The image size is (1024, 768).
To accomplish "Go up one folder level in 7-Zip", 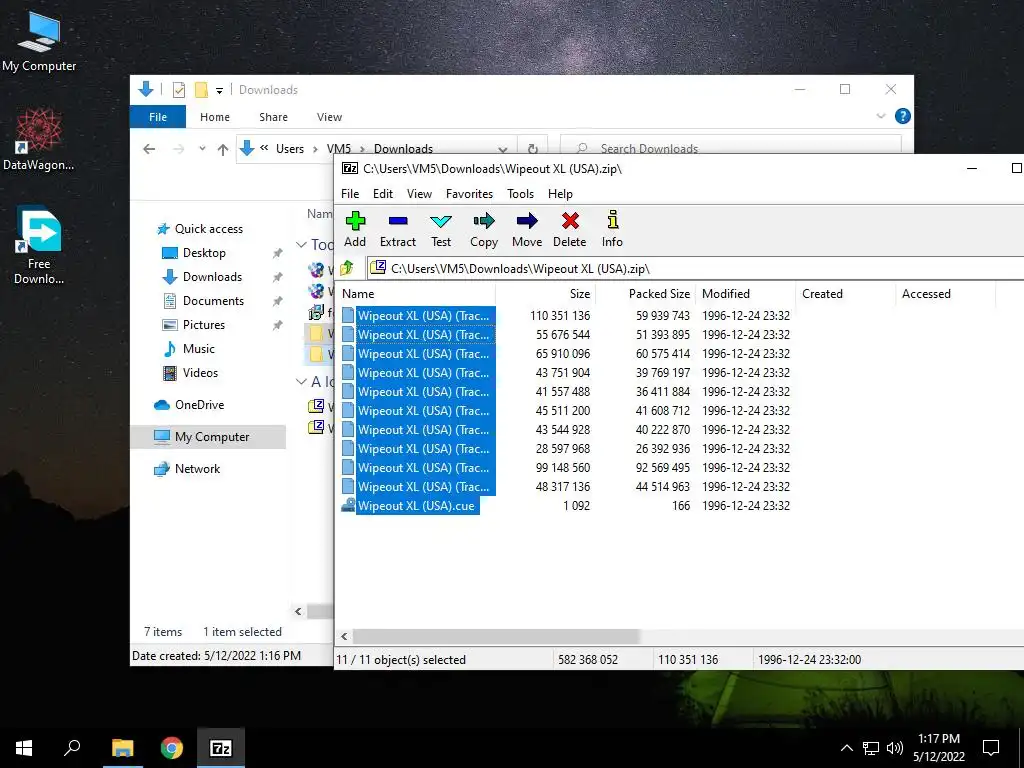I will click(347, 268).
